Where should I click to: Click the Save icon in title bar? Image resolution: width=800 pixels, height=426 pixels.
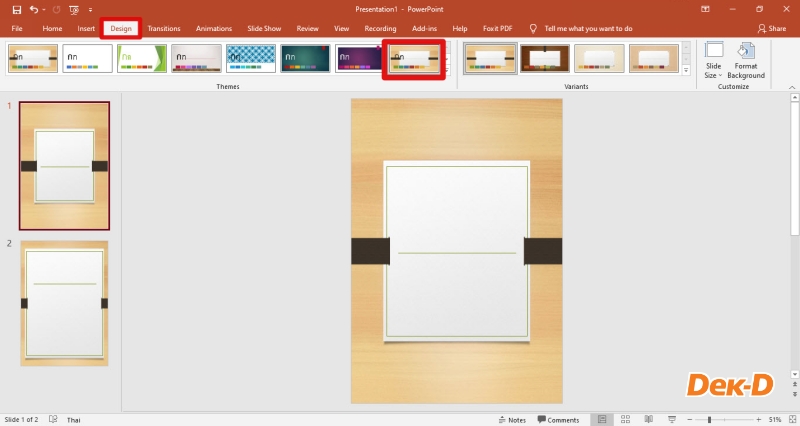(16, 9)
